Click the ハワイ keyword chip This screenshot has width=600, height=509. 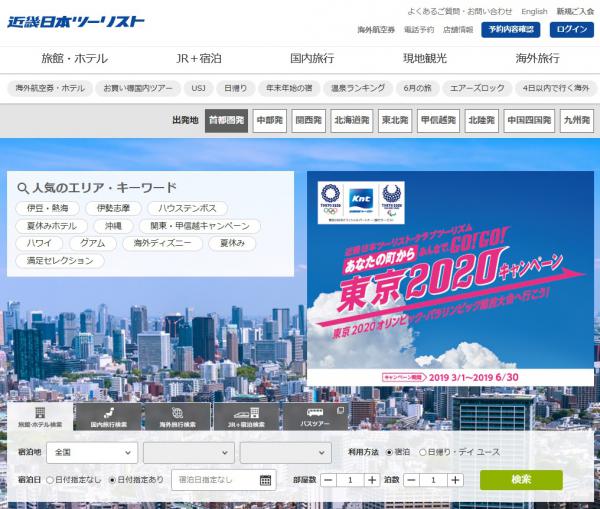pyautogui.click(x=39, y=243)
